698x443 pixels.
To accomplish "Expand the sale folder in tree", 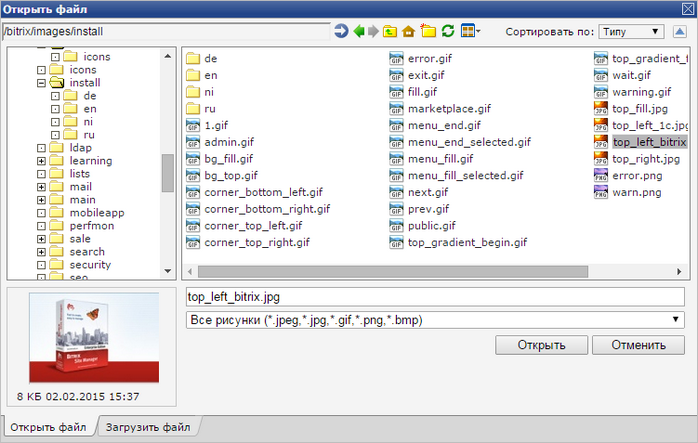I will tap(41, 239).
